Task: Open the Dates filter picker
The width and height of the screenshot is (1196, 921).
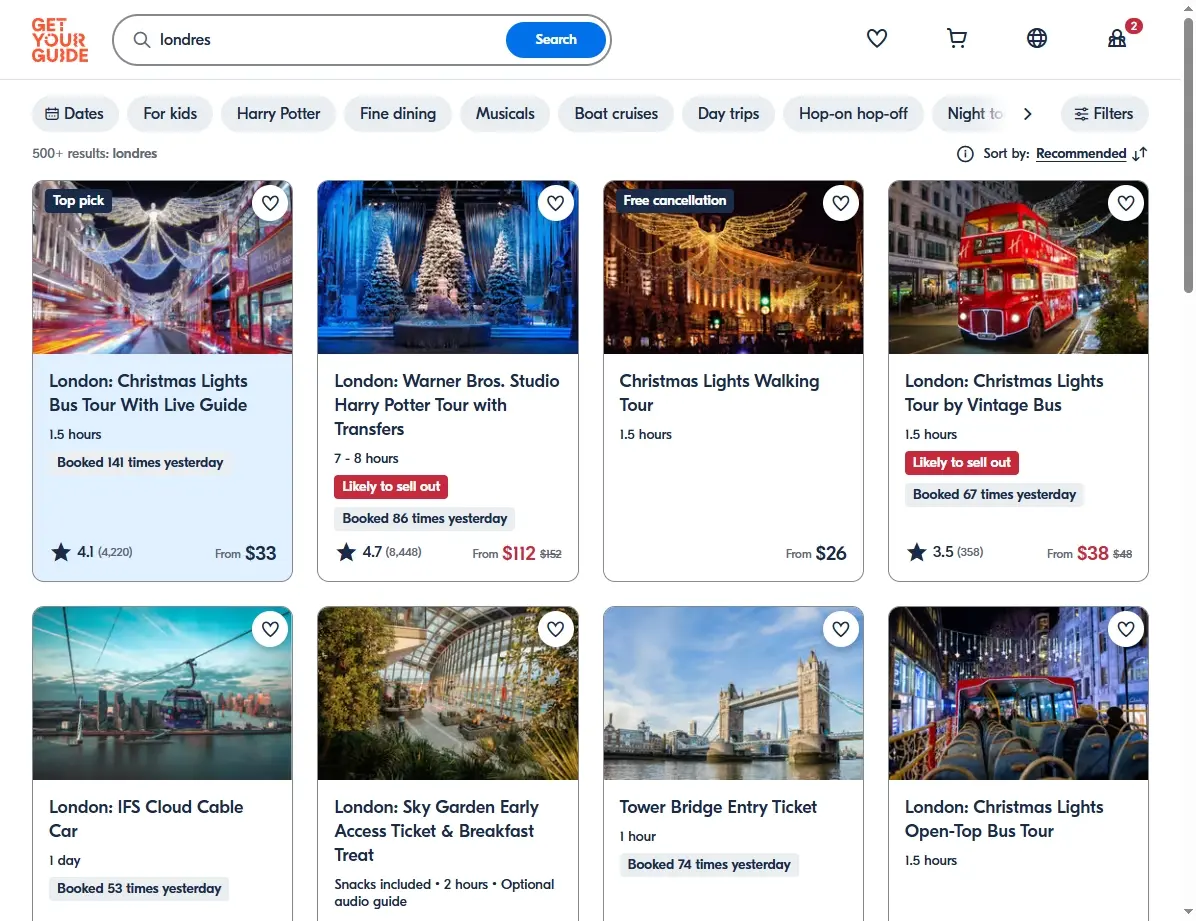Action: (x=75, y=114)
